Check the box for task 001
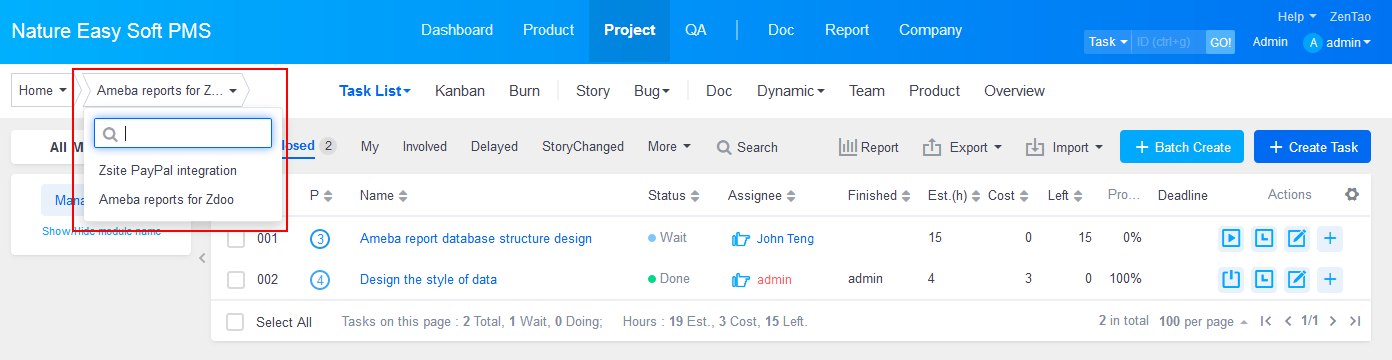Image resolution: width=1392 pixels, height=360 pixels. (236, 239)
